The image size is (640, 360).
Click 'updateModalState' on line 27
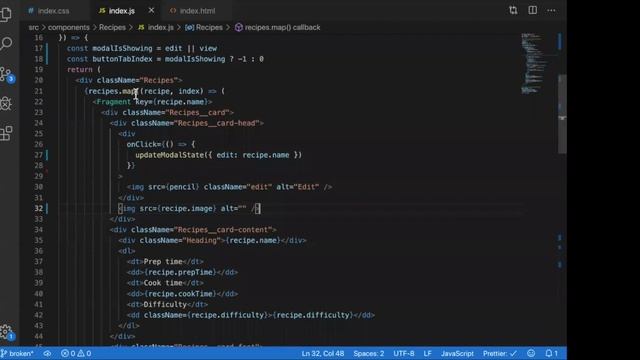point(169,155)
